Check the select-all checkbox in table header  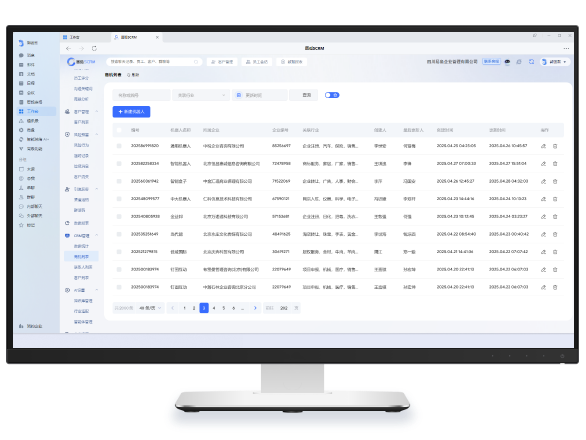click(119, 130)
